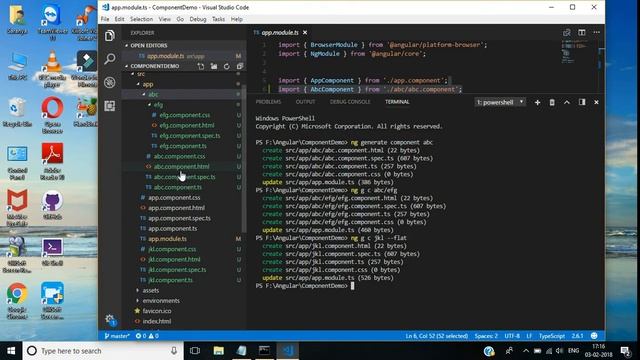Viewport: 640px width, 360px height.
Task: Open abc.component.html in Explorer
Action: (182, 167)
